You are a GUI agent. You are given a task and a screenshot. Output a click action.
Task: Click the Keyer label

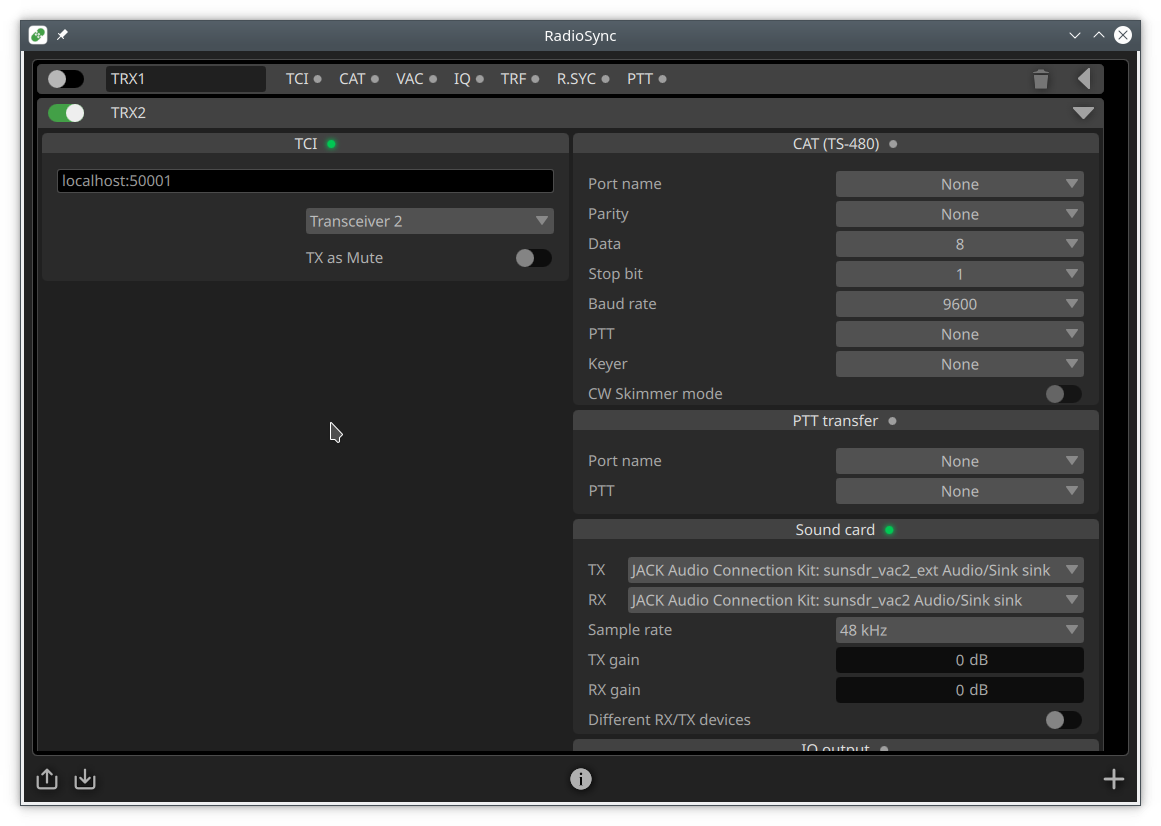click(x=608, y=364)
